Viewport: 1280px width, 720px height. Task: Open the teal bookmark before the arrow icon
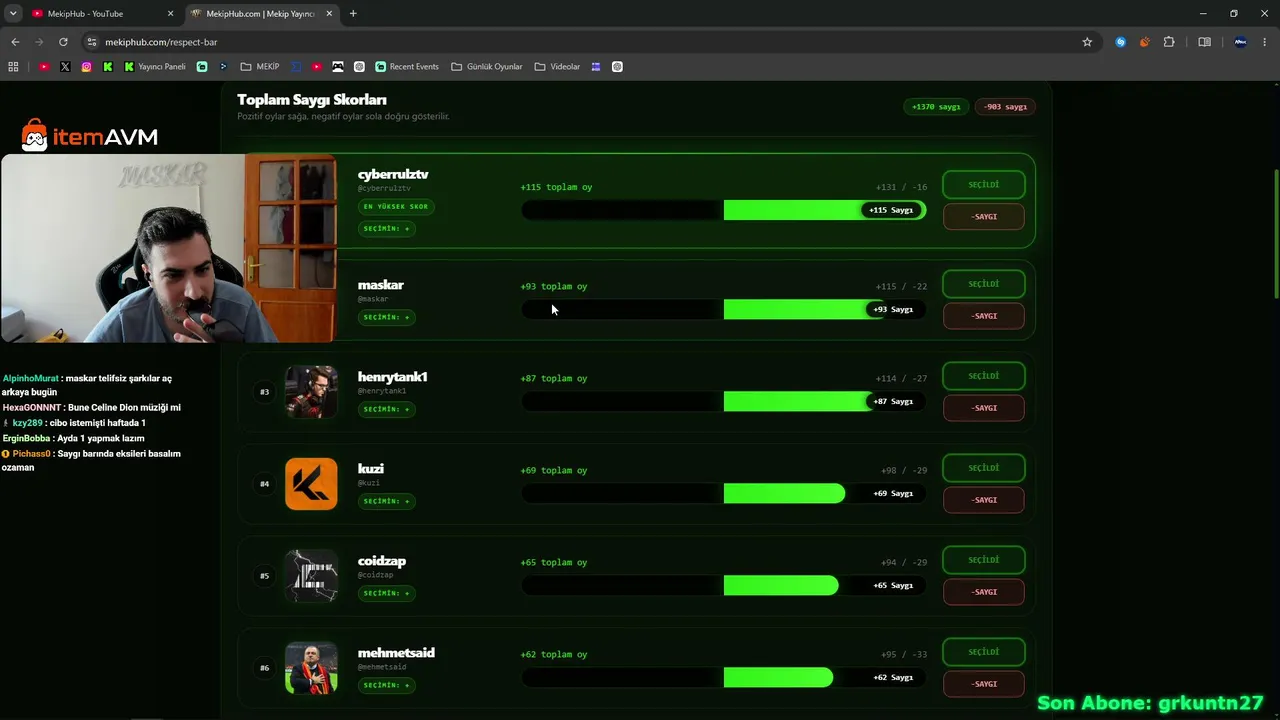[x=202, y=67]
